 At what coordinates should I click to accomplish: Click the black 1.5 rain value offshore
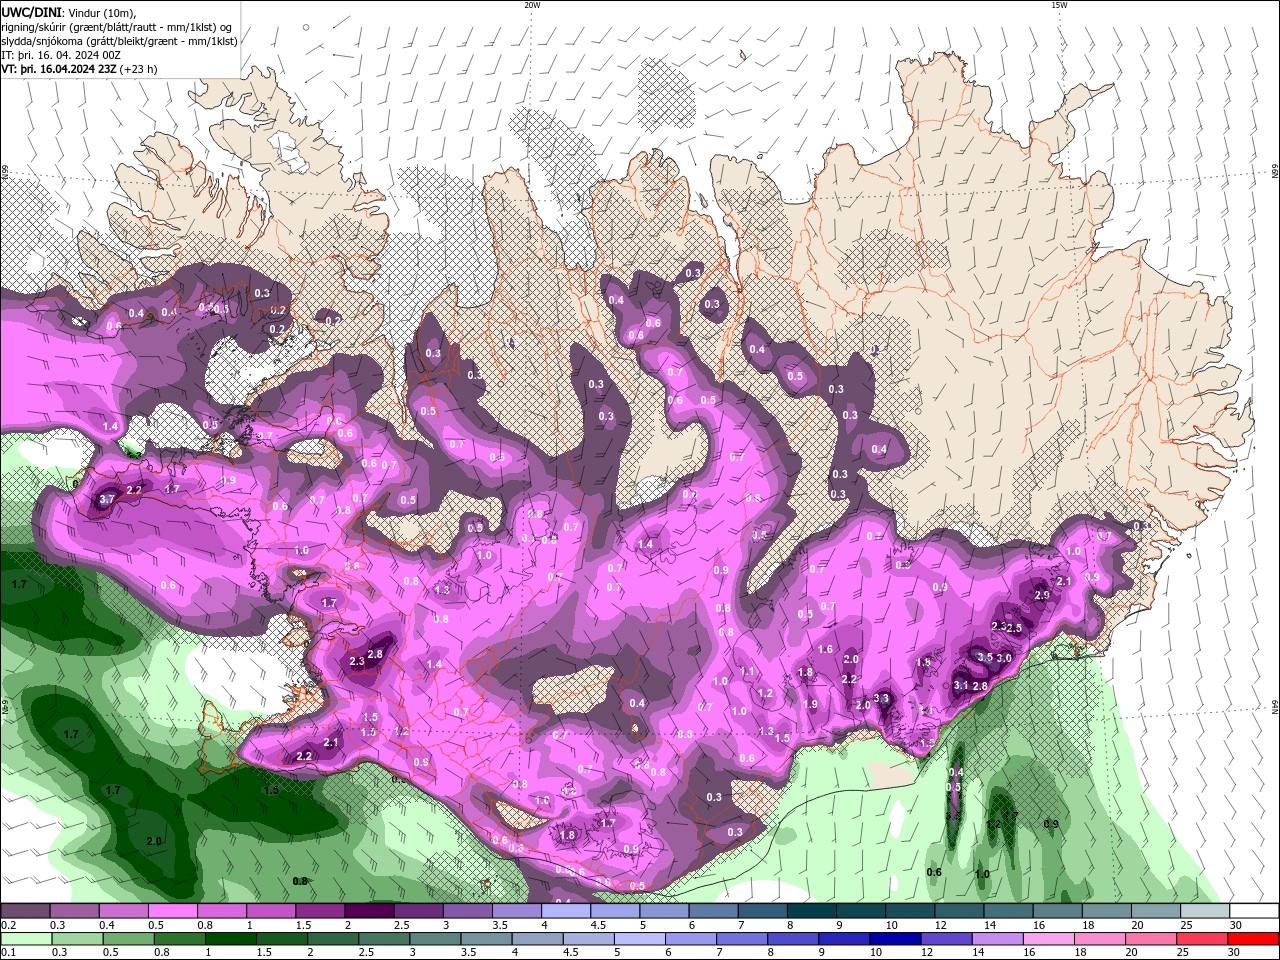click(x=271, y=790)
